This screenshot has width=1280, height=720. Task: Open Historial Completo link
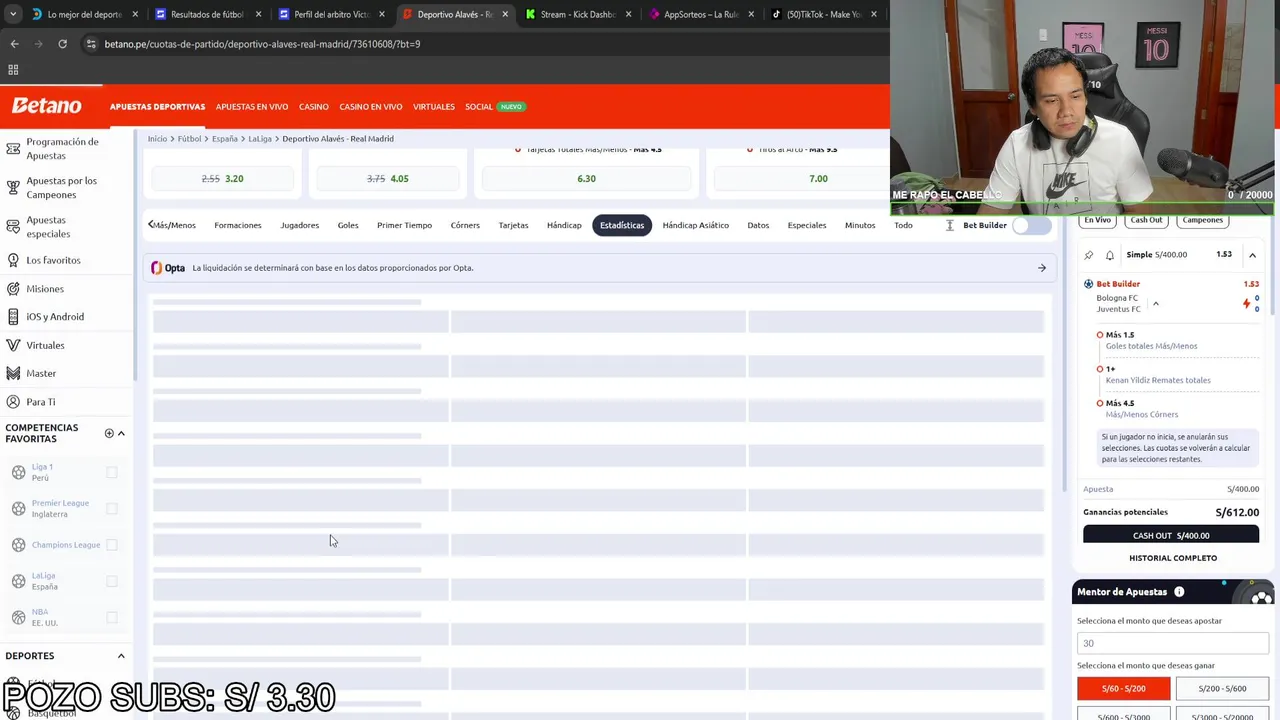(1173, 558)
